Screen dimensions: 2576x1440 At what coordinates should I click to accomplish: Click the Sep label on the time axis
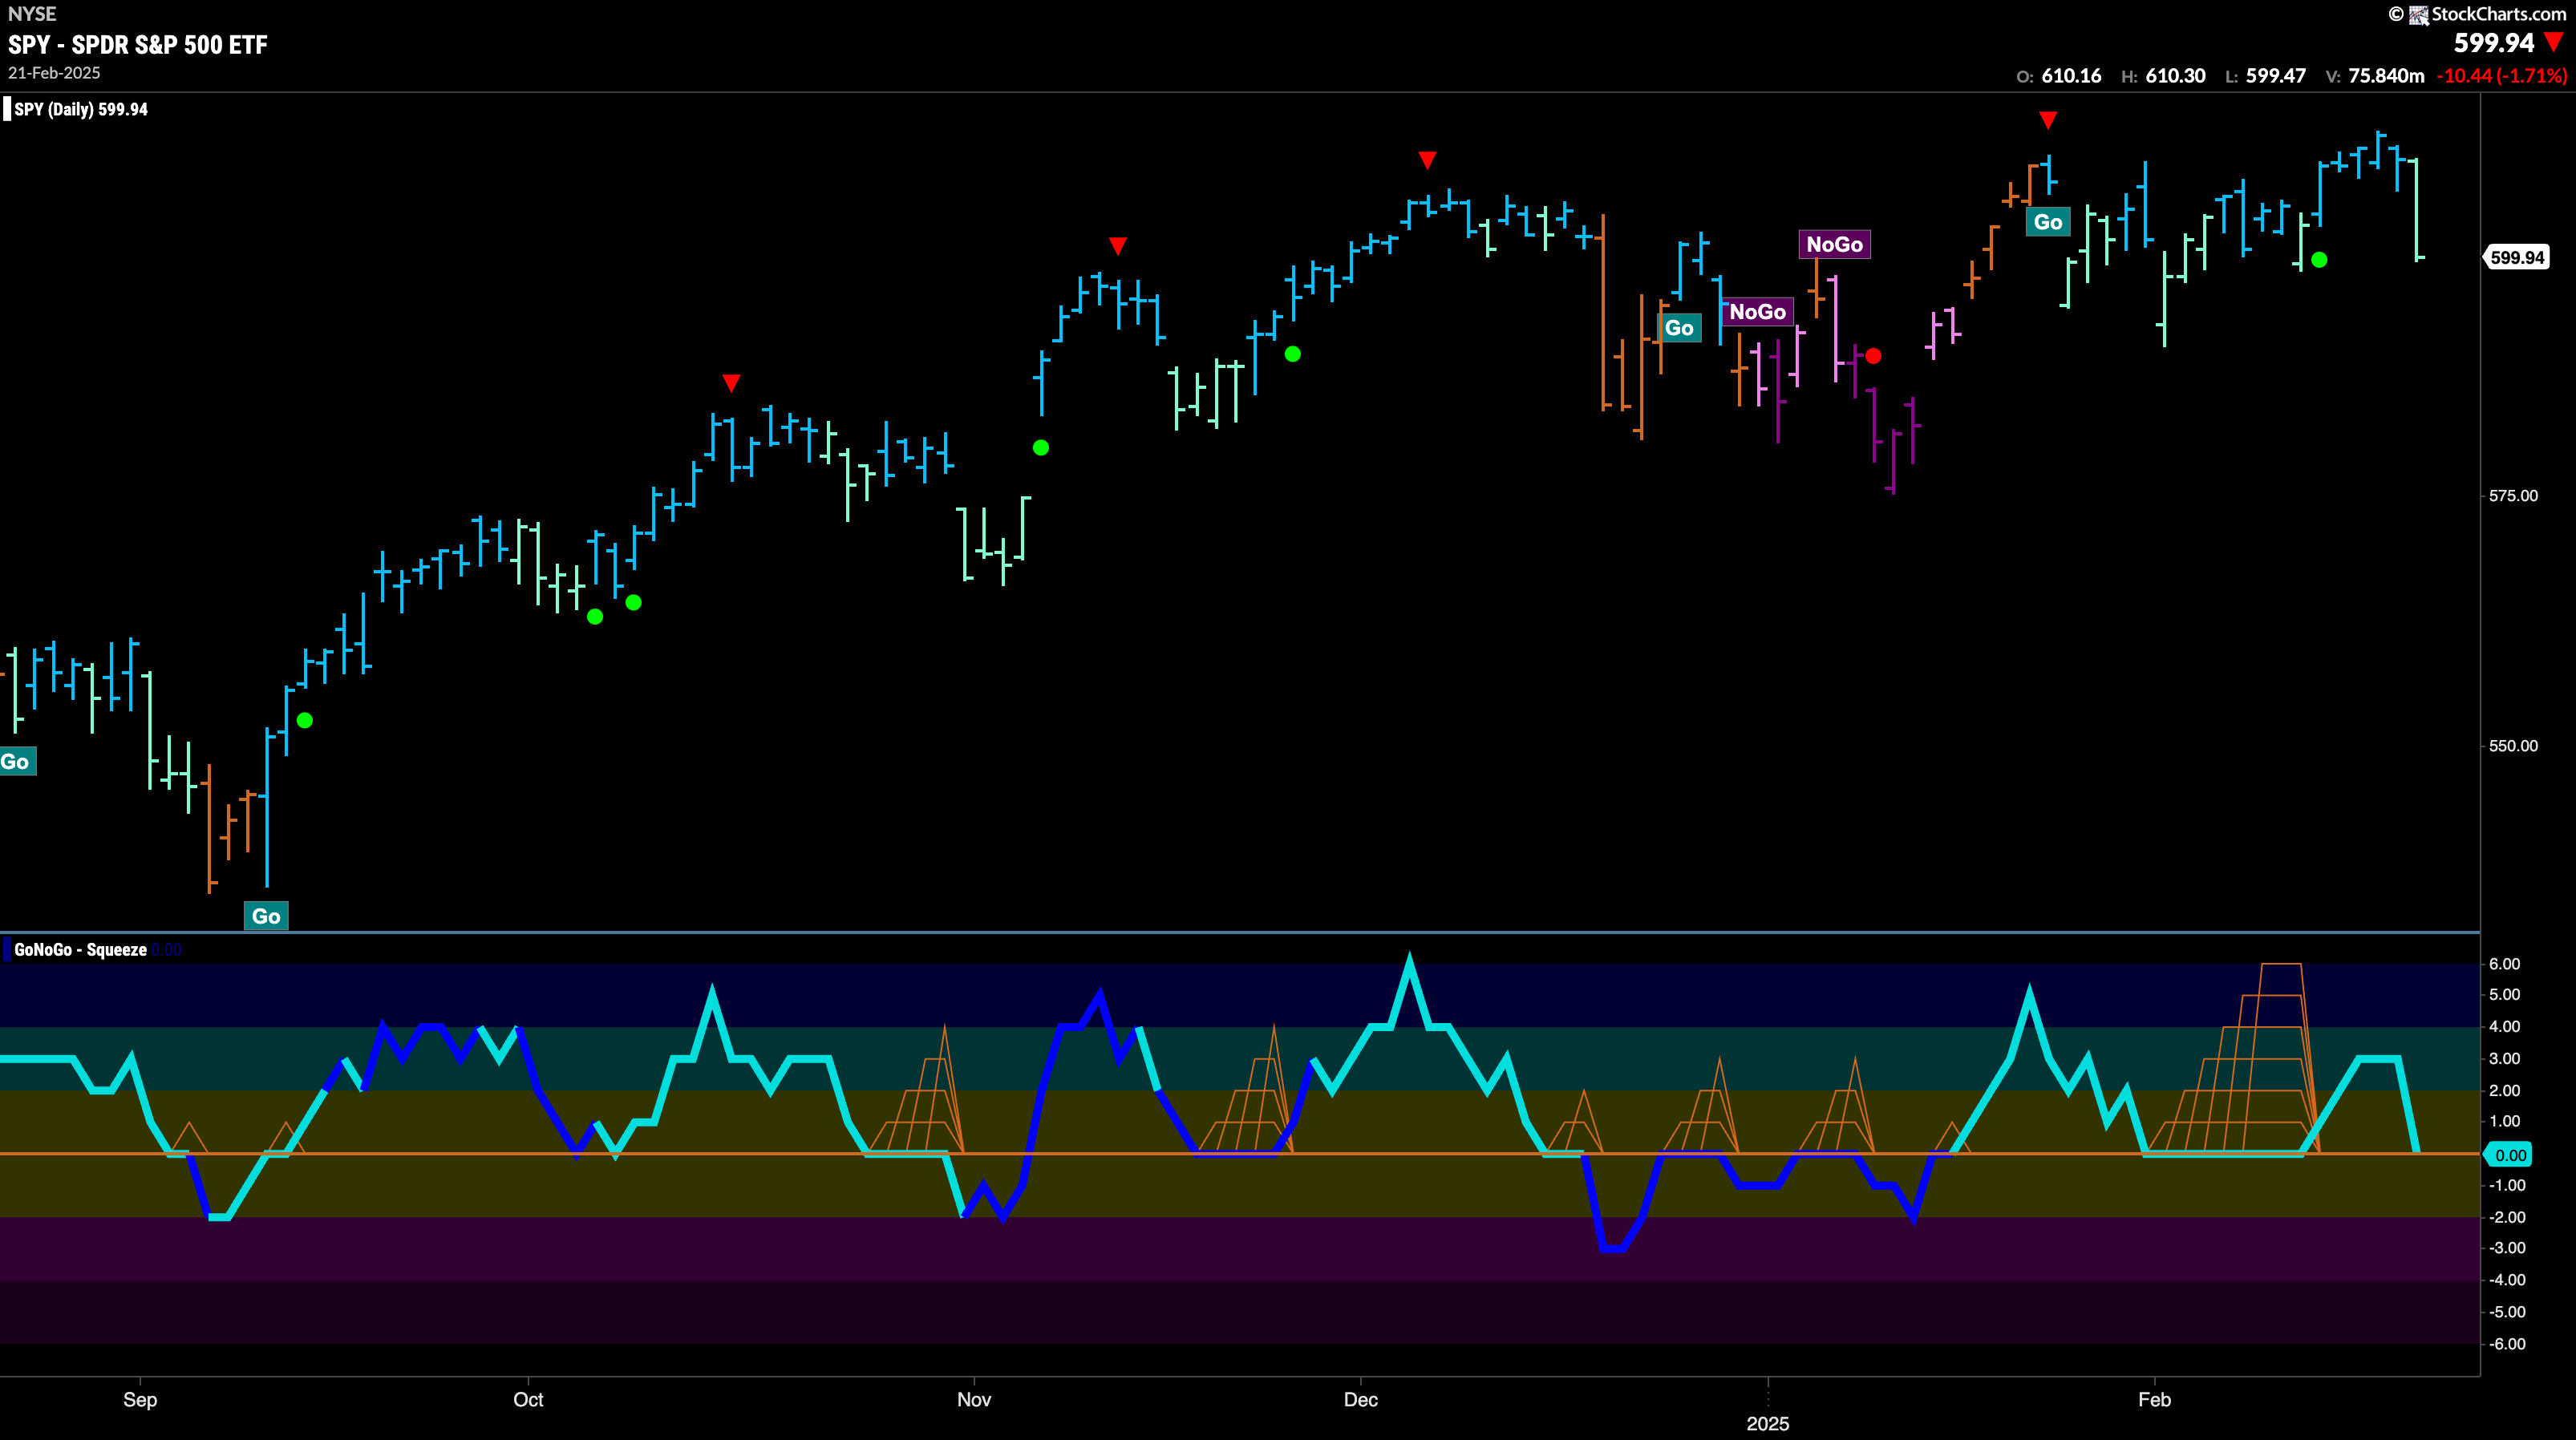coord(140,1400)
